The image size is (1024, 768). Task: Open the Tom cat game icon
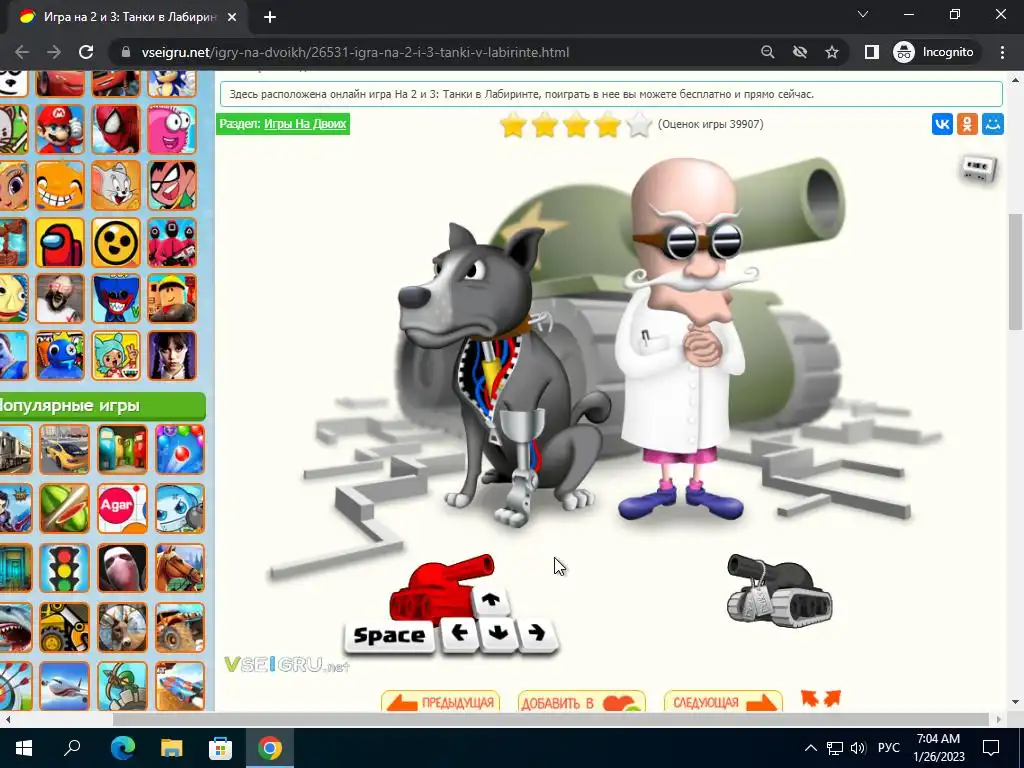click(x=116, y=185)
